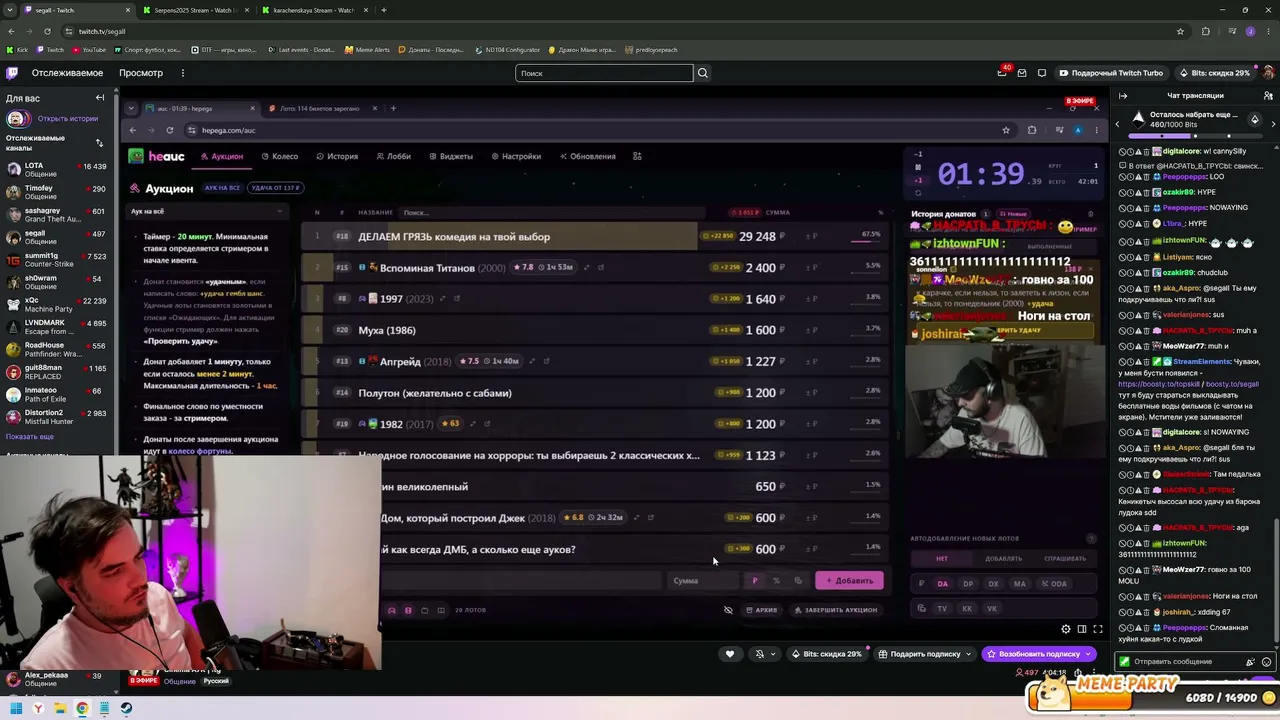This screenshot has height=720, width=1280.
Task: Open chat settings gear under the stream
Action: click(x=1066, y=629)
